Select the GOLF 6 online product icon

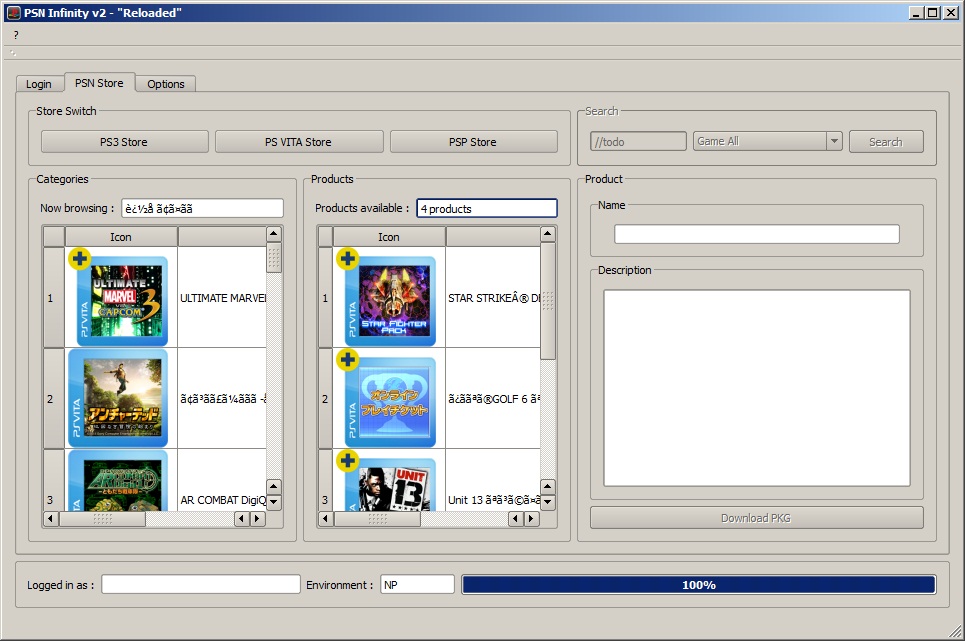tap(390, 402)
